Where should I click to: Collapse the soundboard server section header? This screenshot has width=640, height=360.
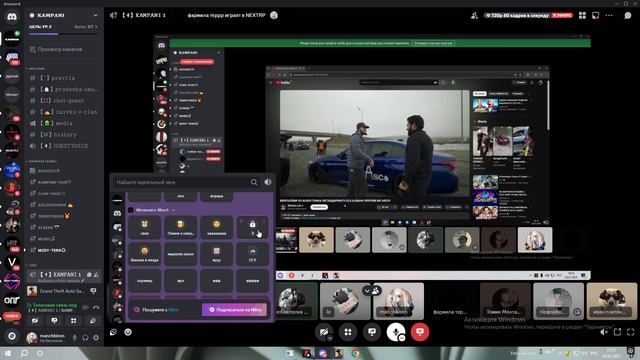tap(152, 210)
